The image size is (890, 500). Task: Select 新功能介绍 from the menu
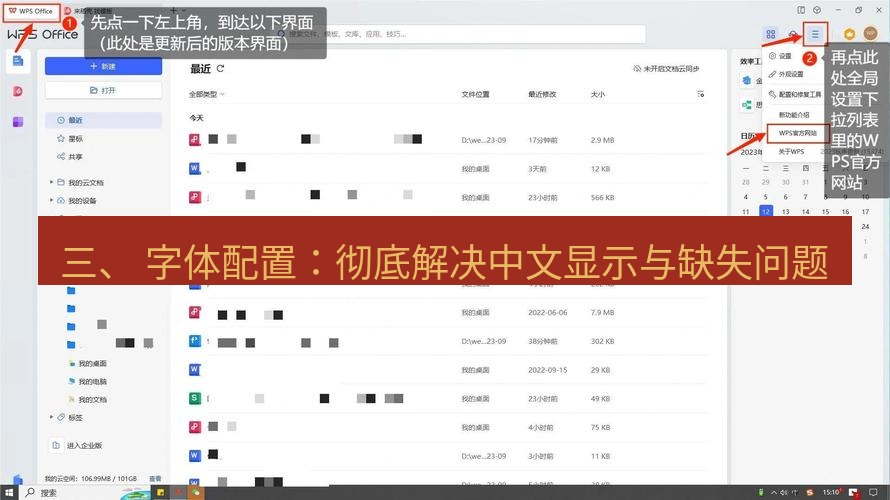pyautogui.click(x=794, y=115)
